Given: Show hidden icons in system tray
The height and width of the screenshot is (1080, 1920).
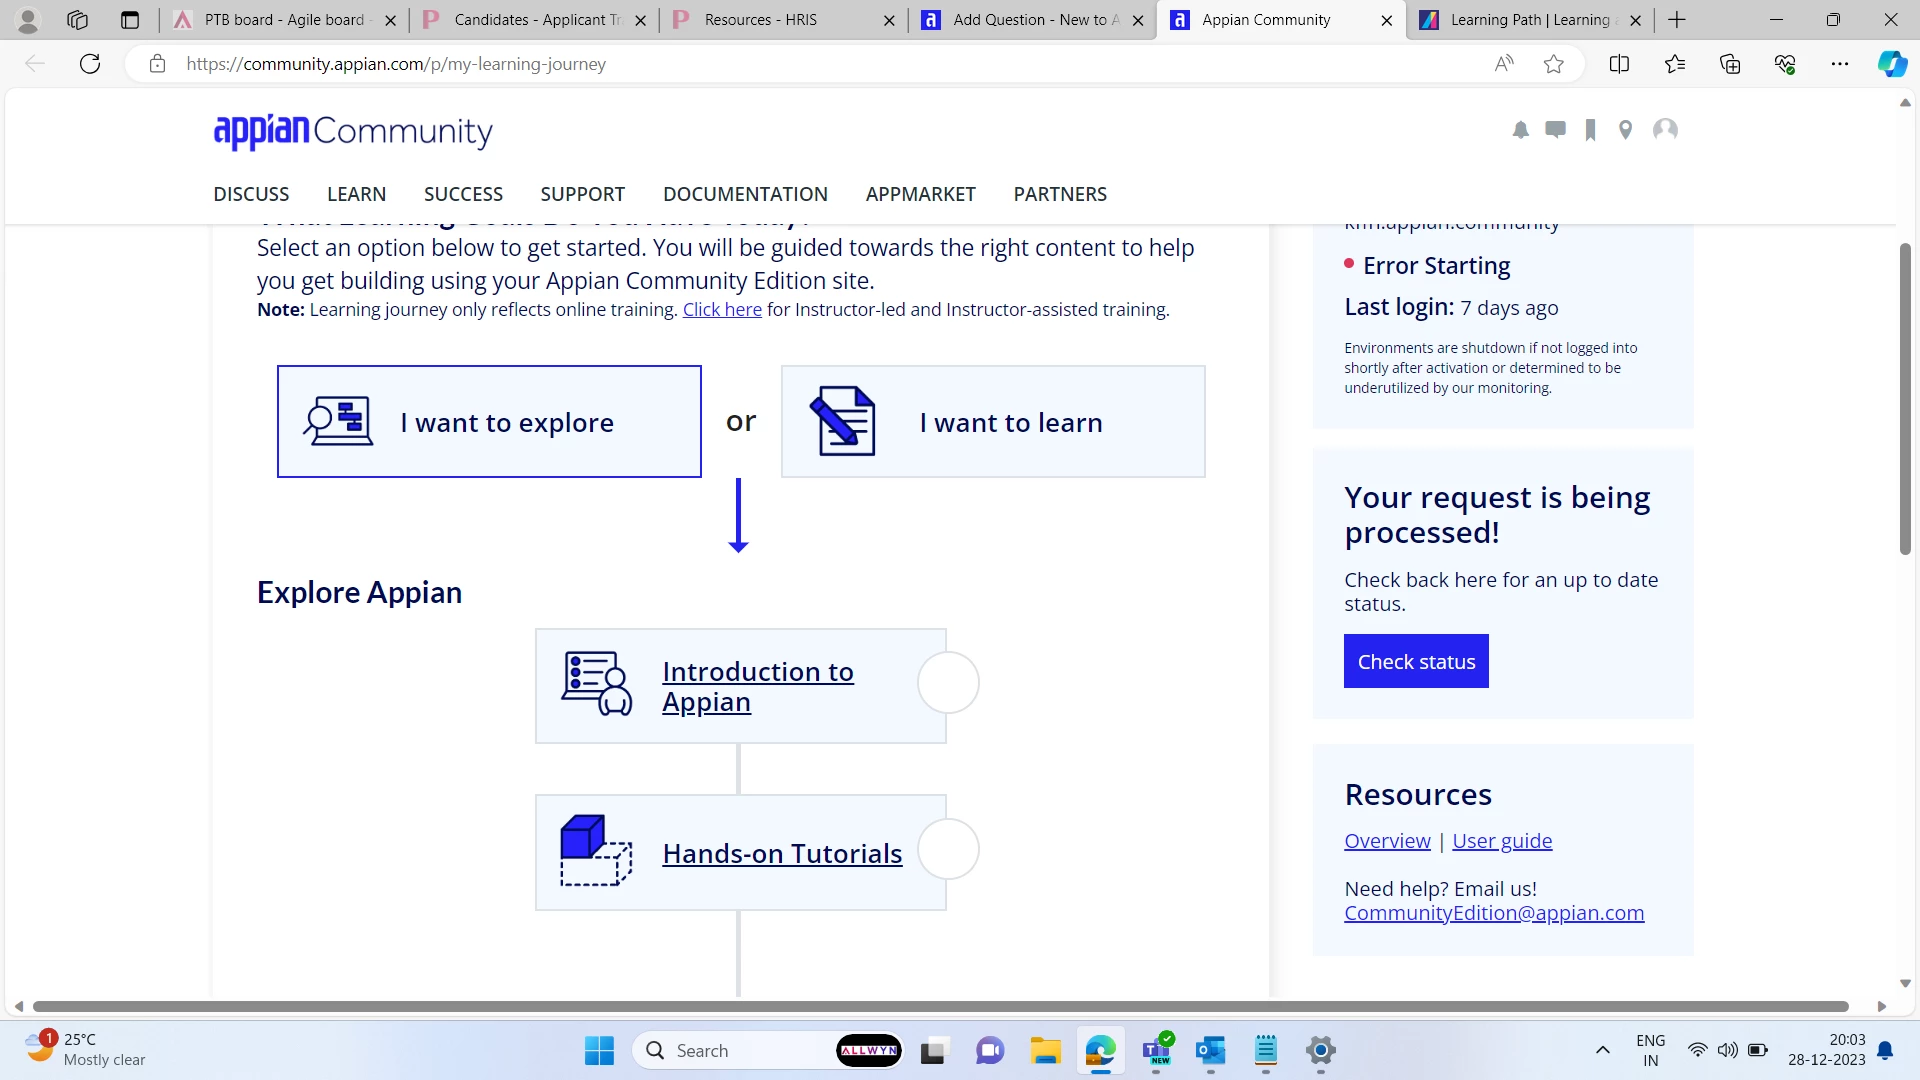Looking at the screenshot, I should [1603, 1051].
